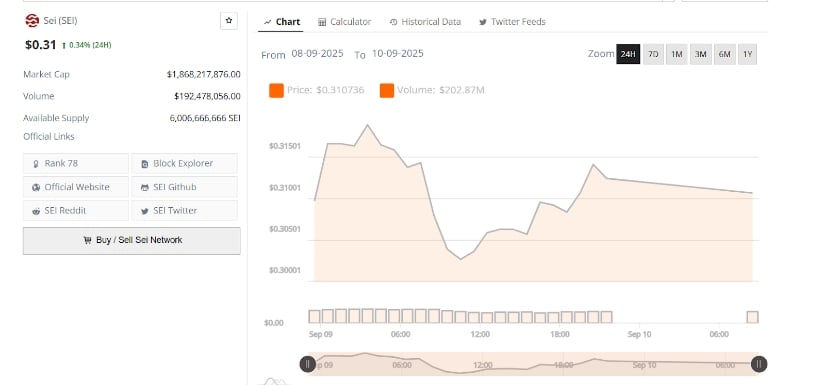Select the 1M zoom range

pyautogui.click(x=677, y=54)
